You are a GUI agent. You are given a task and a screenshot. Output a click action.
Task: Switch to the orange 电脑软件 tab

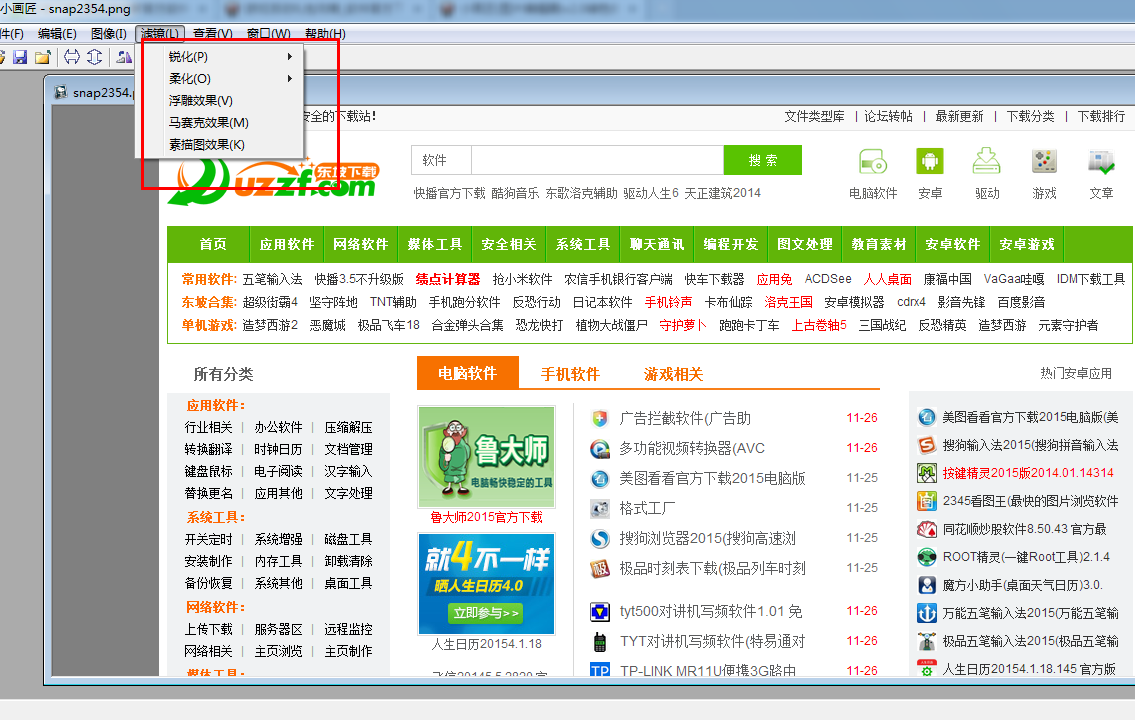pos(468,373)
